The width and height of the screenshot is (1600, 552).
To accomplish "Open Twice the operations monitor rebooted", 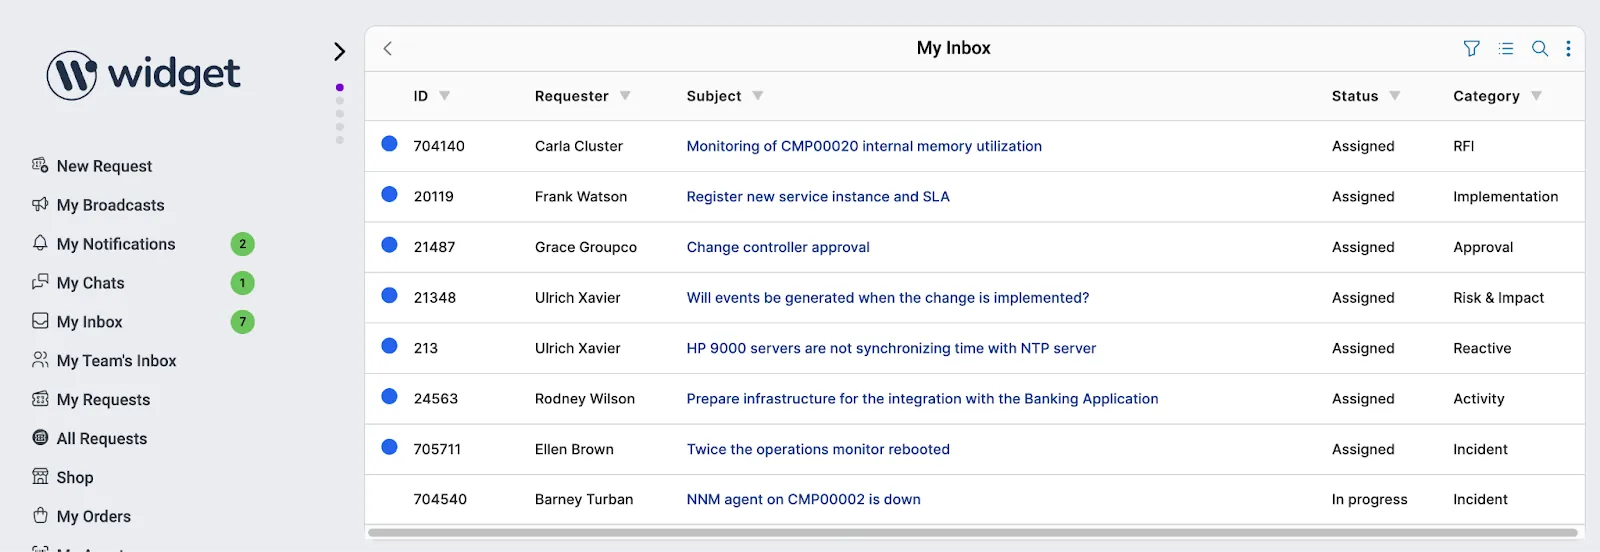I will (x=818, y=449).
